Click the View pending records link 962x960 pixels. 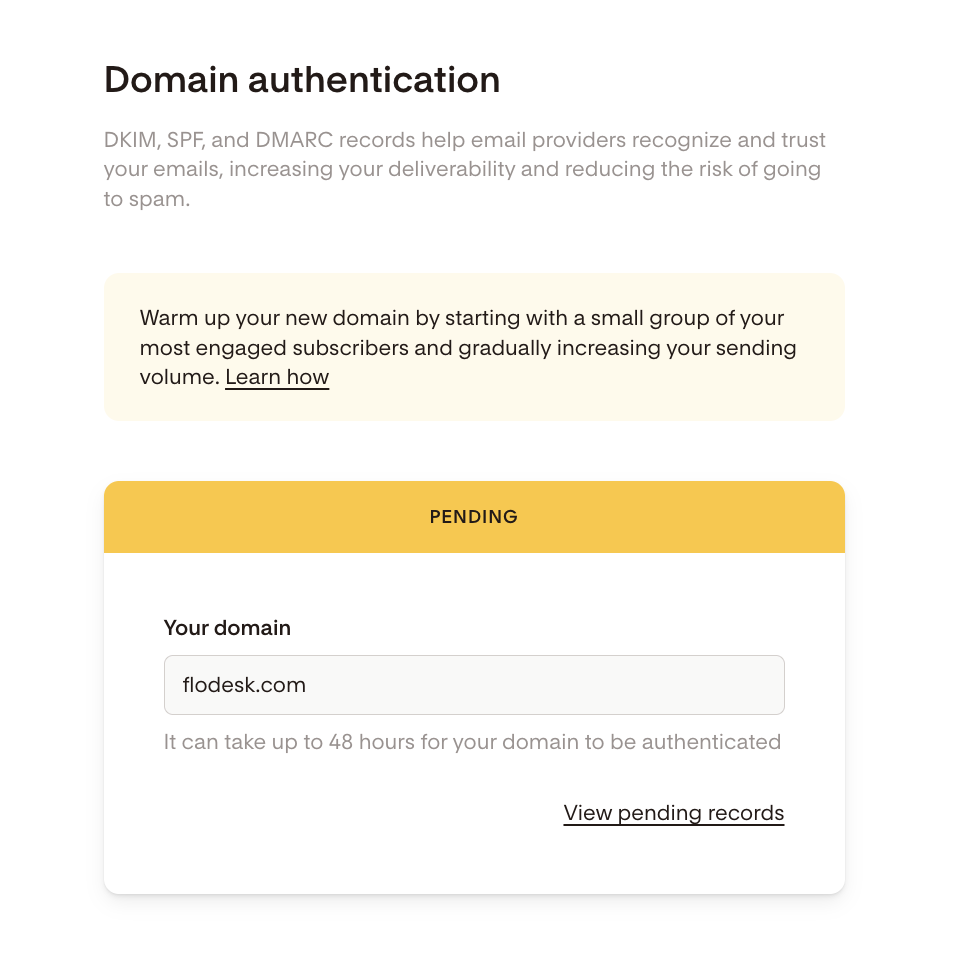[673, 813]
